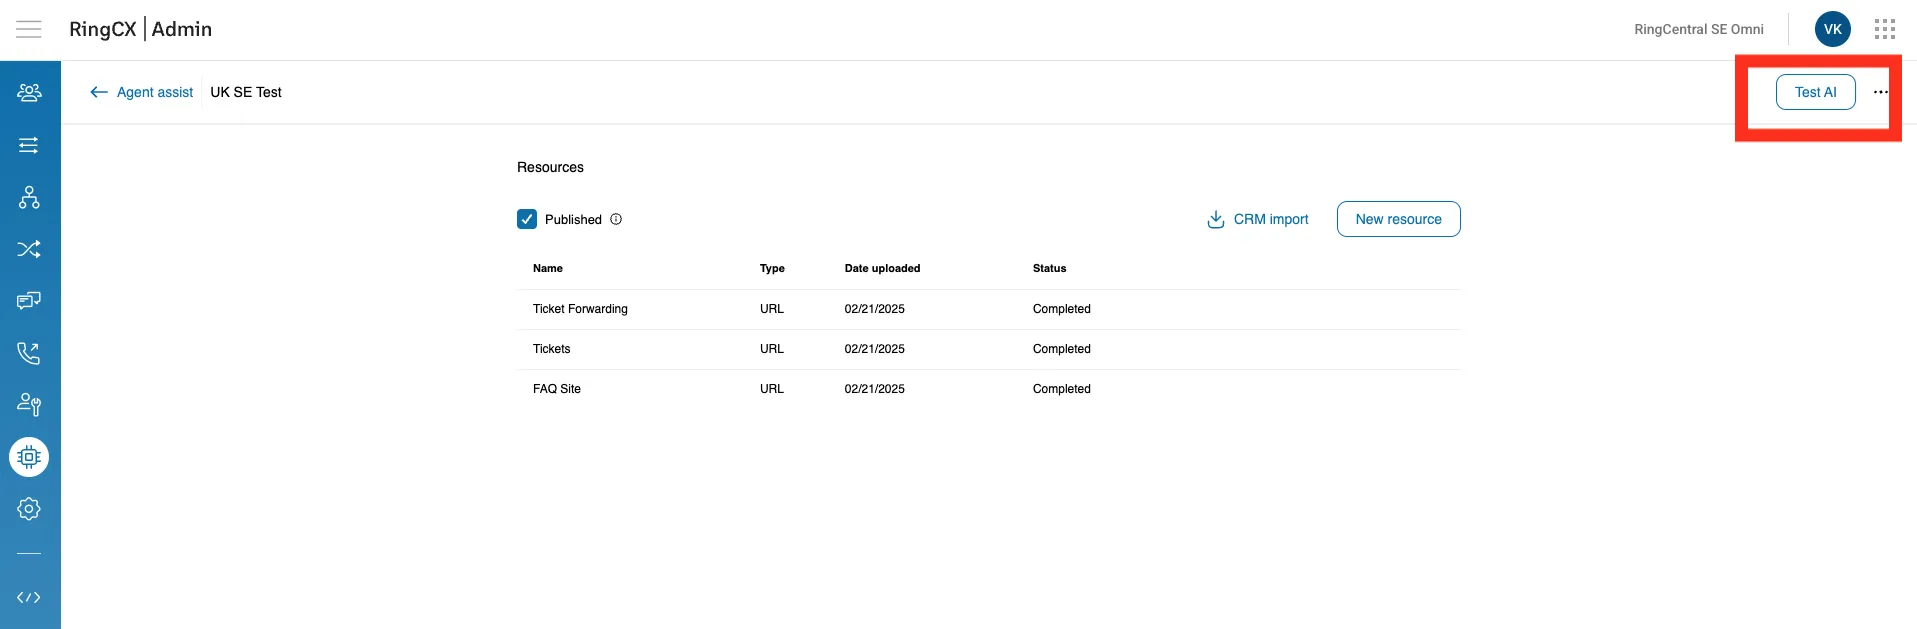The image size is (1917, 629).
Task: Open the user-with-wrench agent tools icon
Action: click(x=29, y=405)
